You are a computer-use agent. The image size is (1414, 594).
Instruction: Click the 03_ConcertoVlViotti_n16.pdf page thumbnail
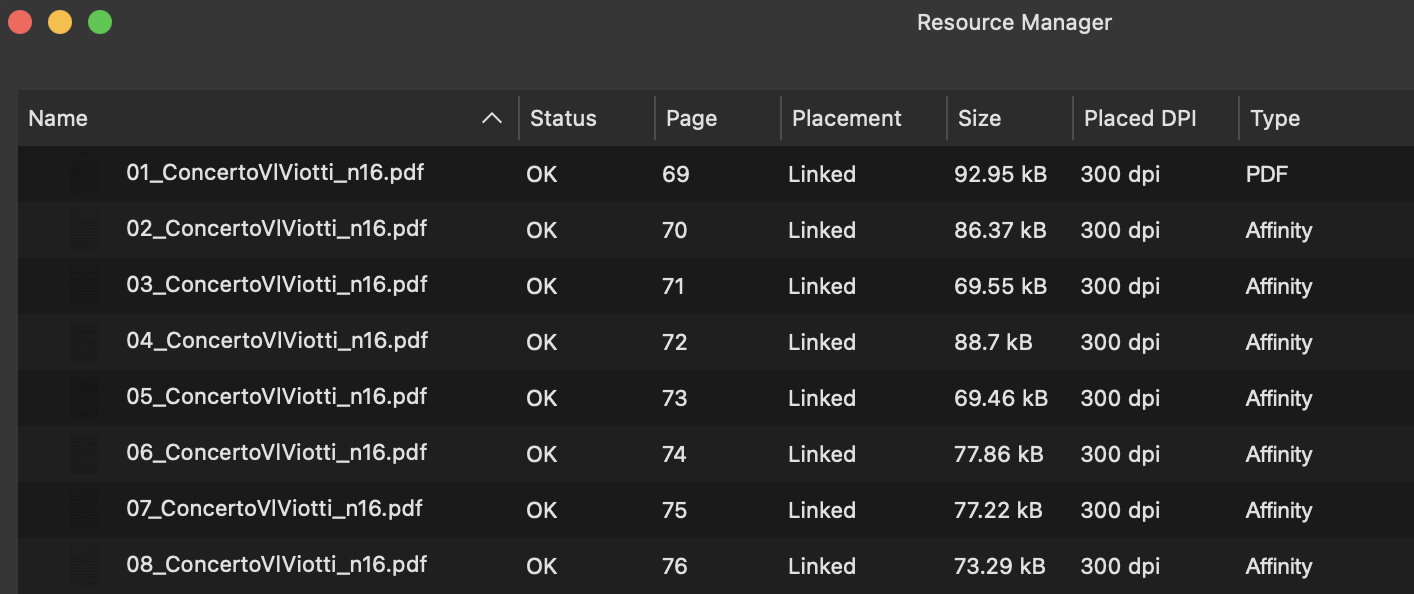pos(85,286)
